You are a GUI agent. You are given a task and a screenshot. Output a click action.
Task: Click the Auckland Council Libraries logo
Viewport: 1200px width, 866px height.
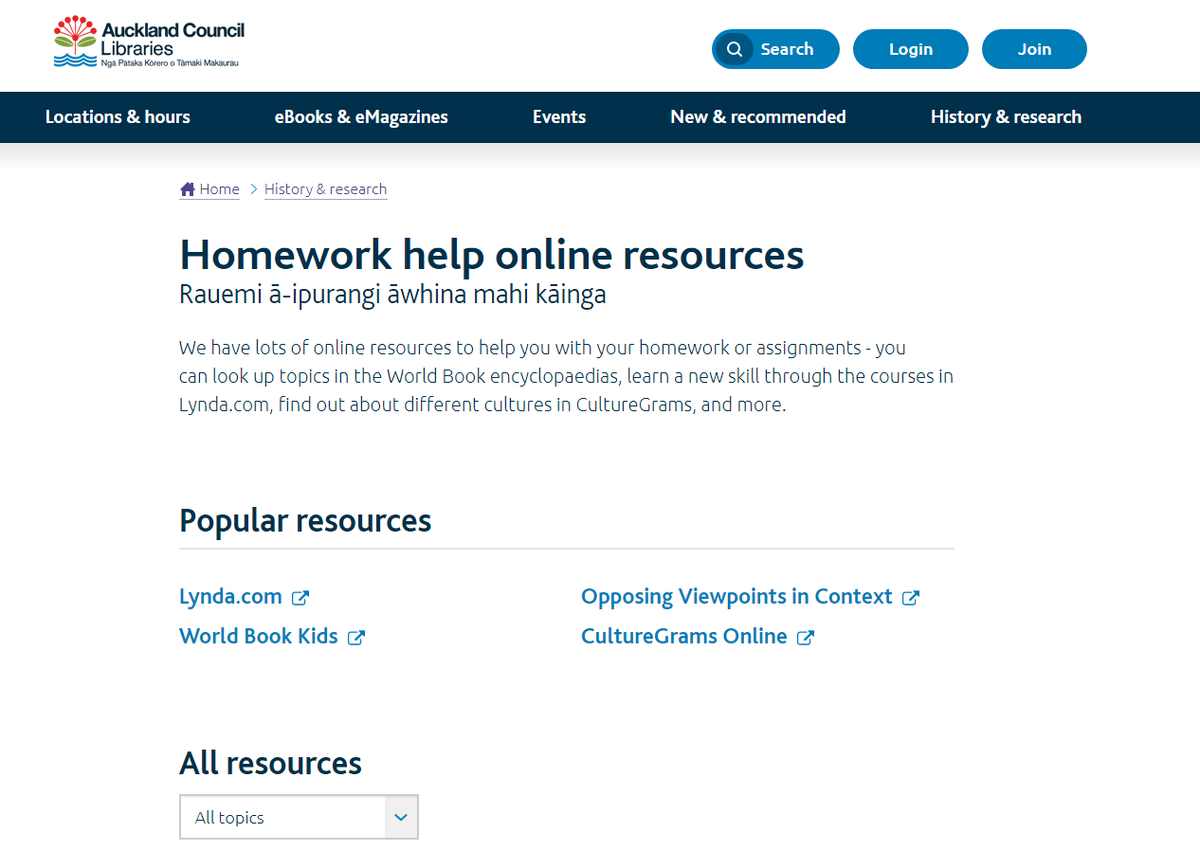click(149, 43)
